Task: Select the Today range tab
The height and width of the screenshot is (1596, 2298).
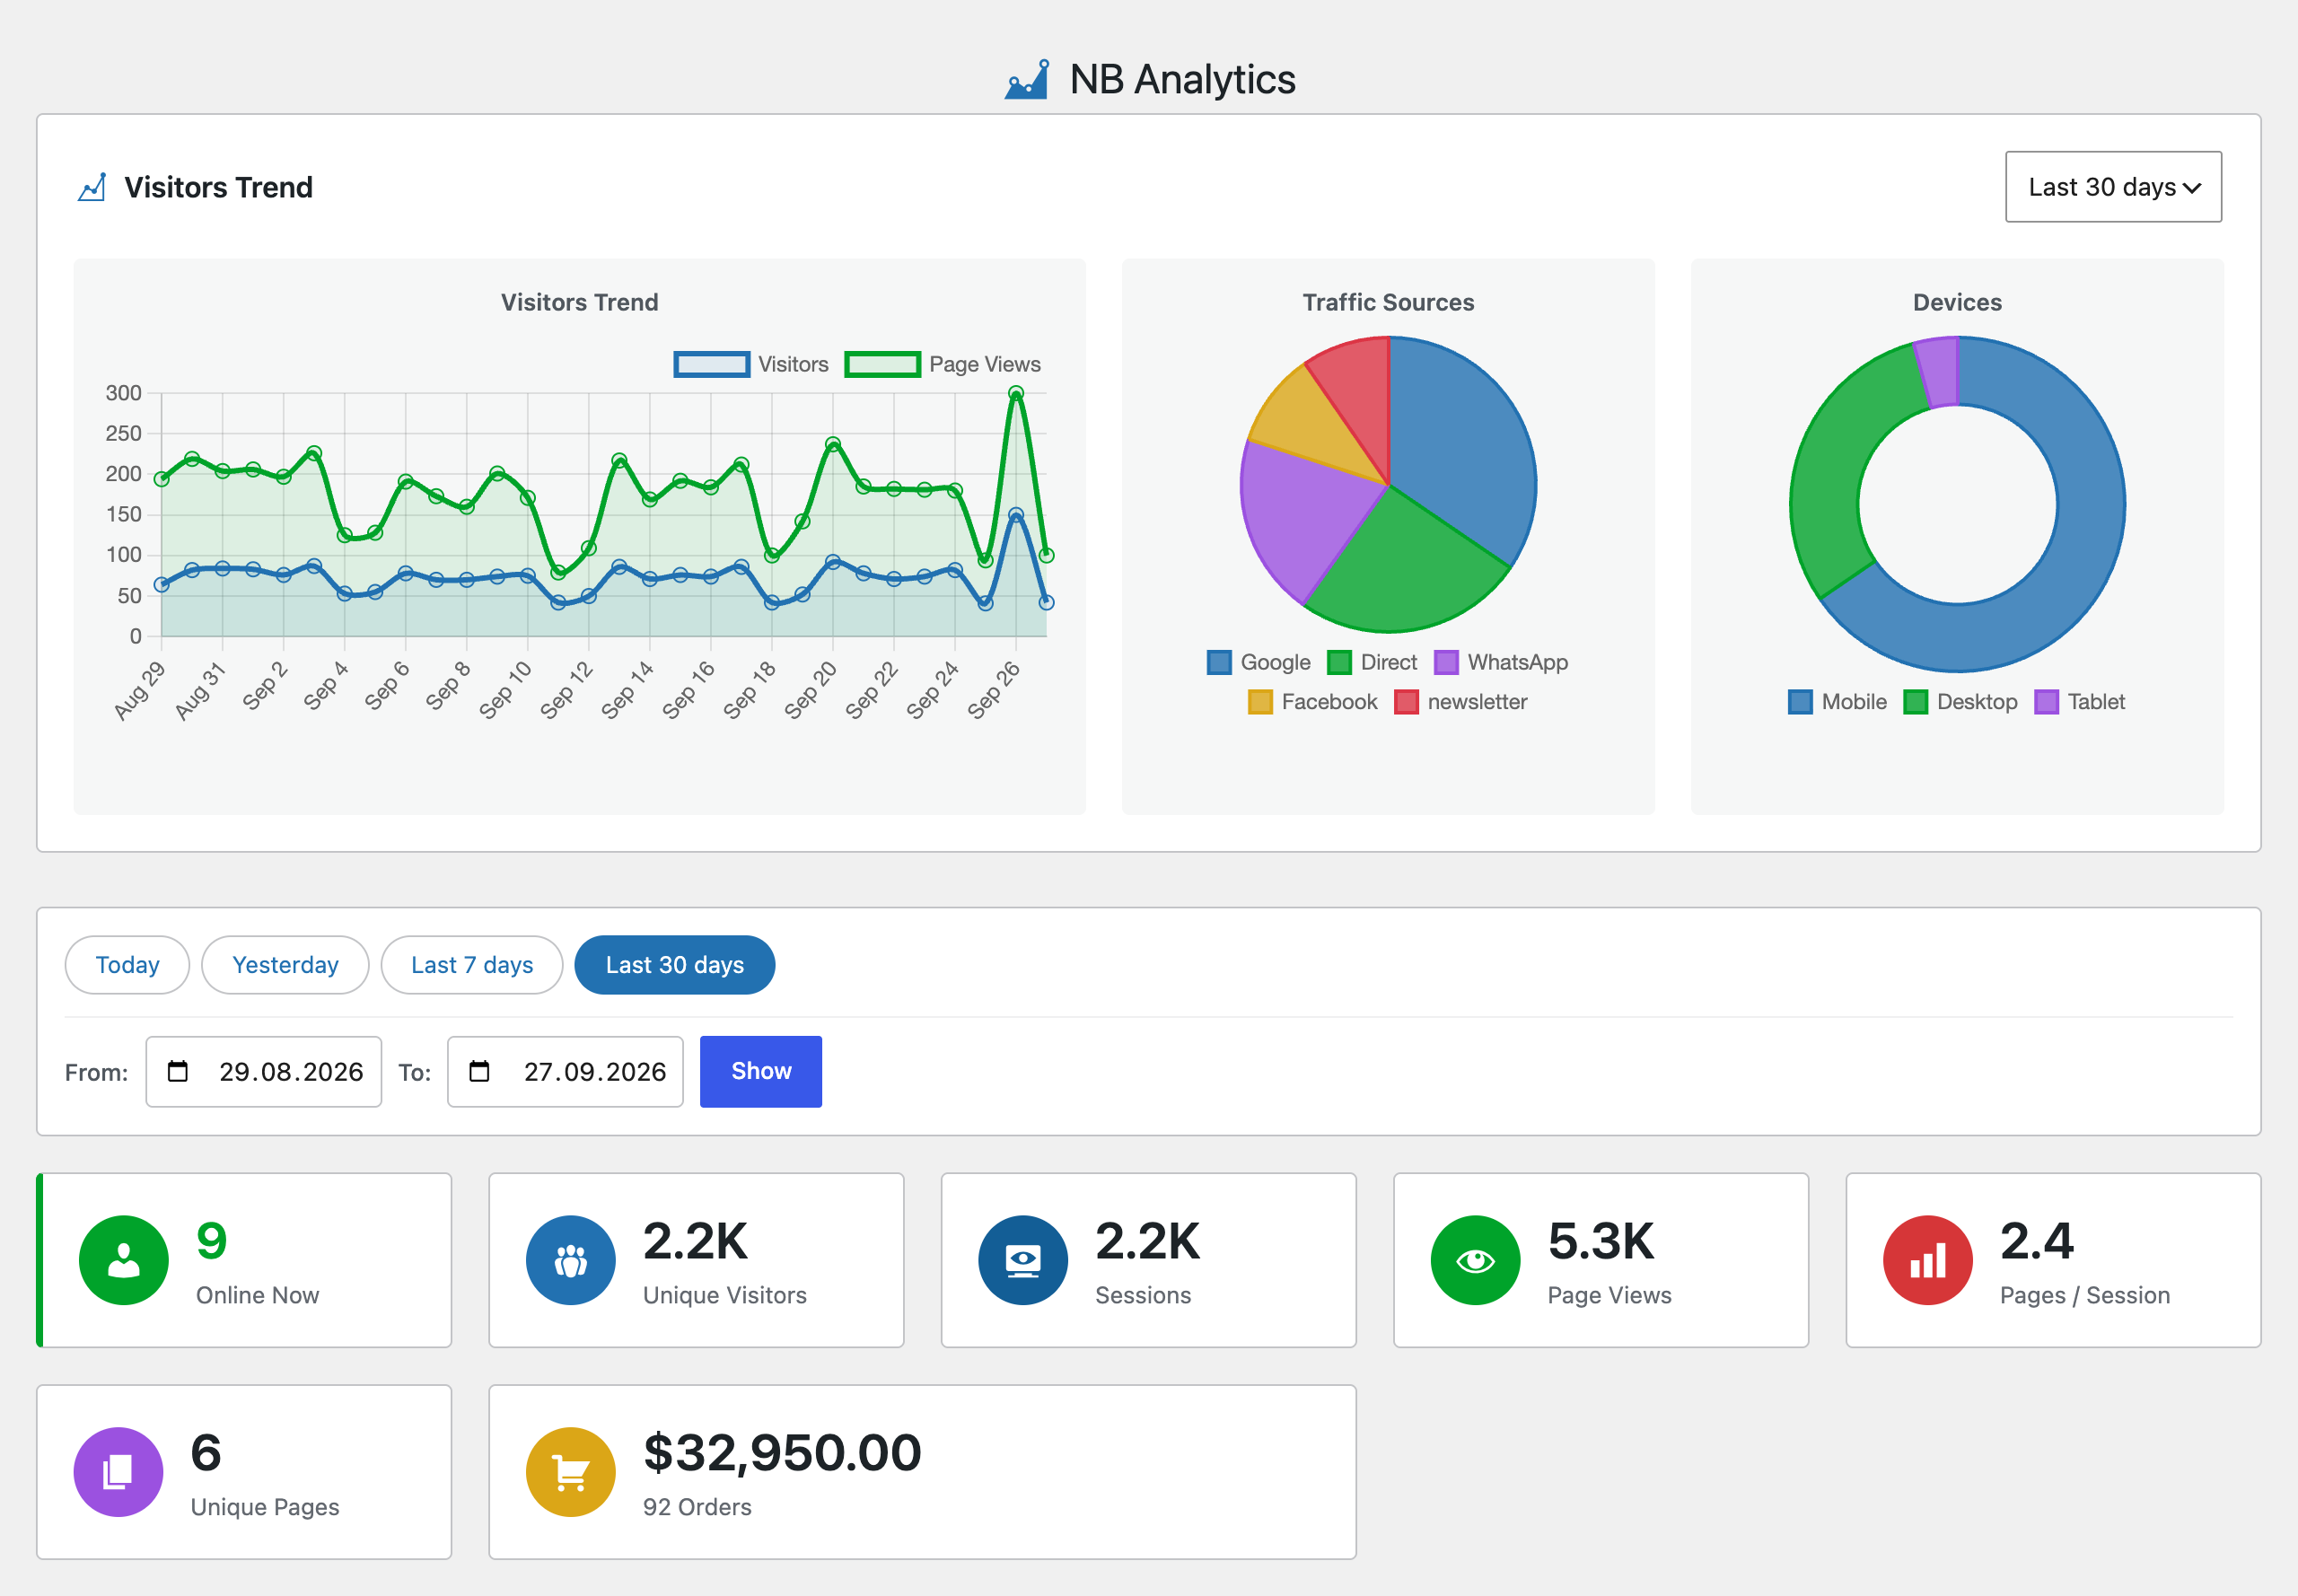Action: click(x=127, y=965)
